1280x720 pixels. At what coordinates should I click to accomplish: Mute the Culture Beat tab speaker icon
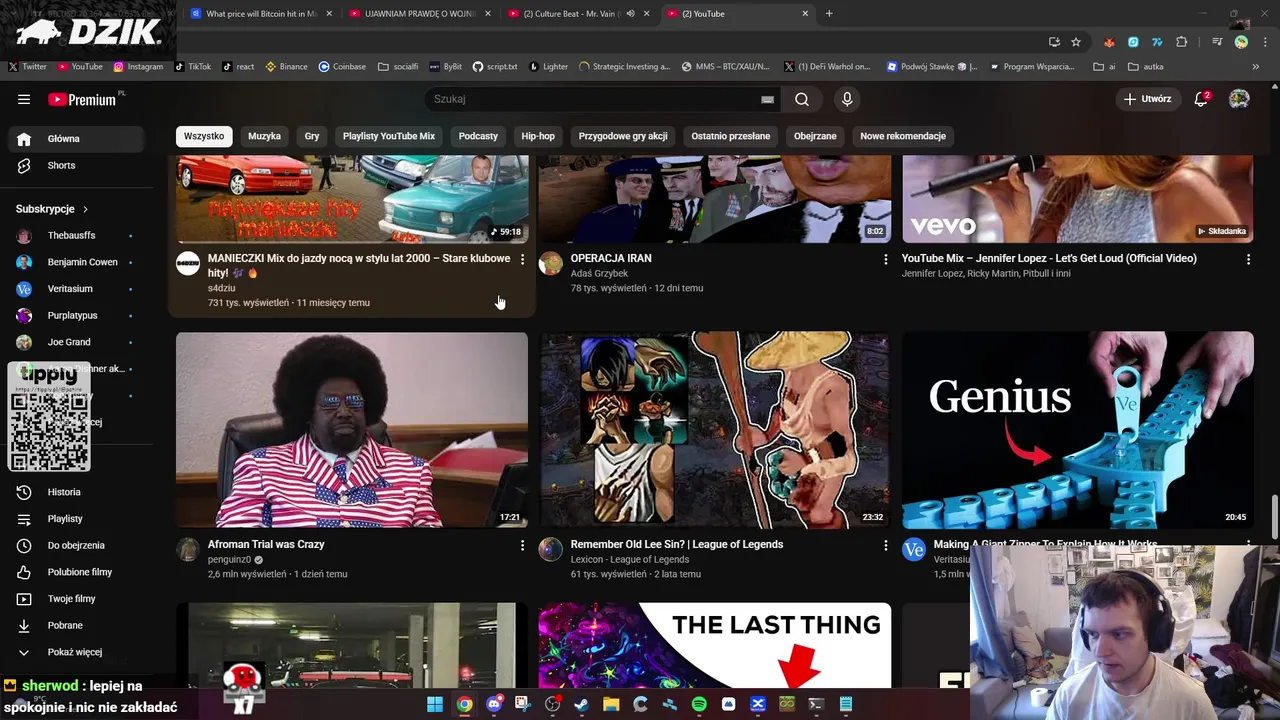(x=630, y=14)
